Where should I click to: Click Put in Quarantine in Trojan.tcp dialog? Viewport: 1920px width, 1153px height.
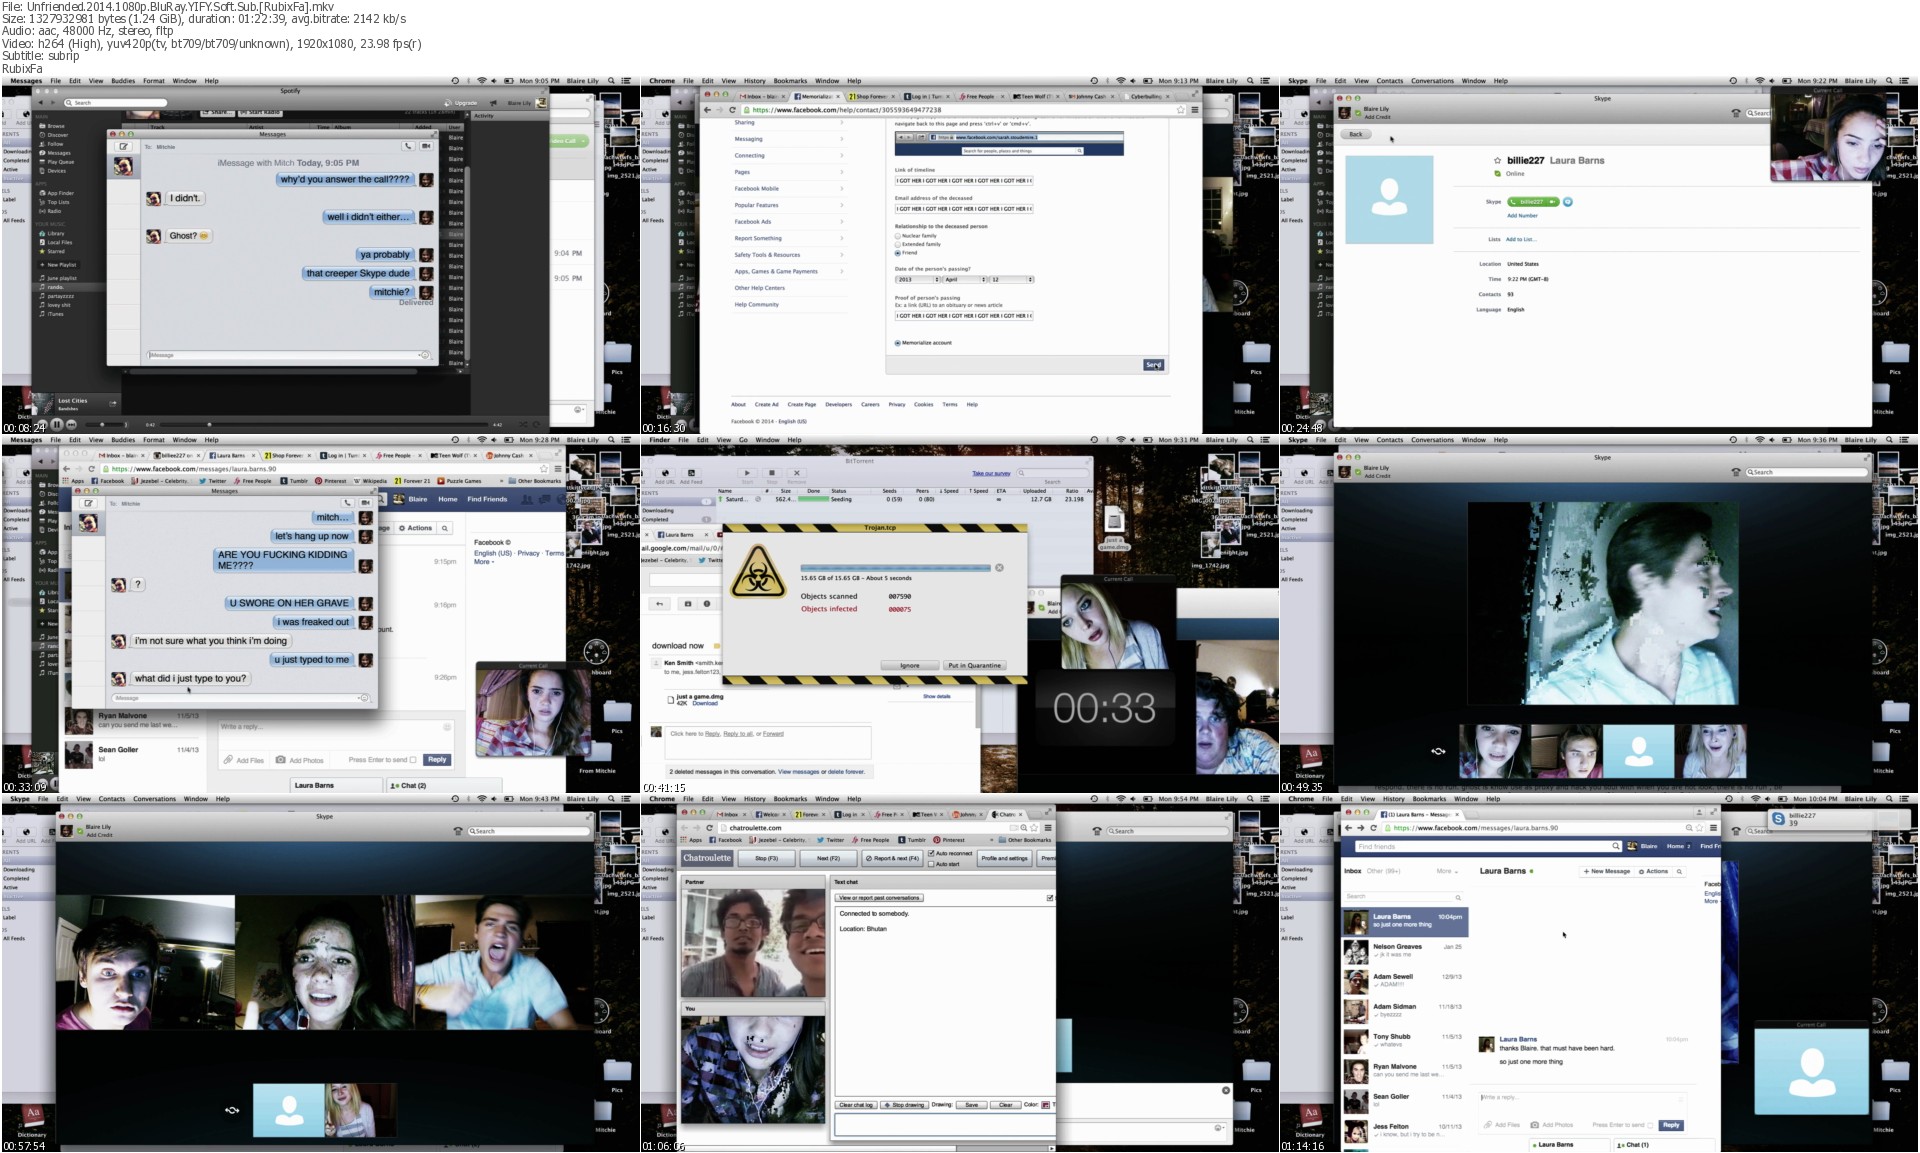pos(974,665)
